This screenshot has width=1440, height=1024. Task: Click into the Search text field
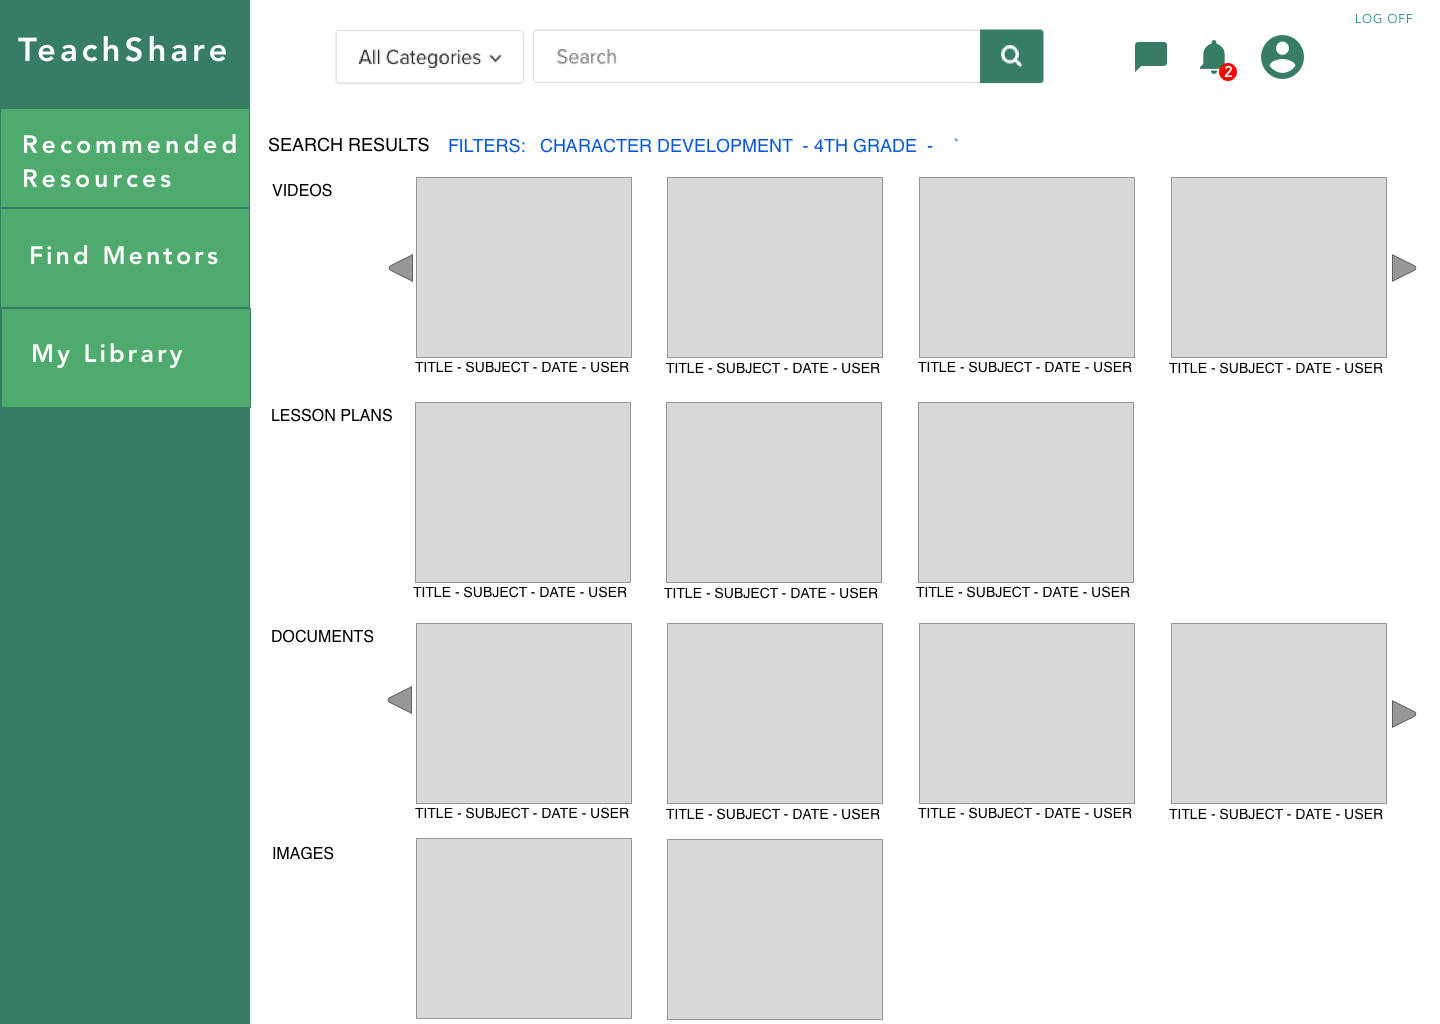(x=756, y=57)
